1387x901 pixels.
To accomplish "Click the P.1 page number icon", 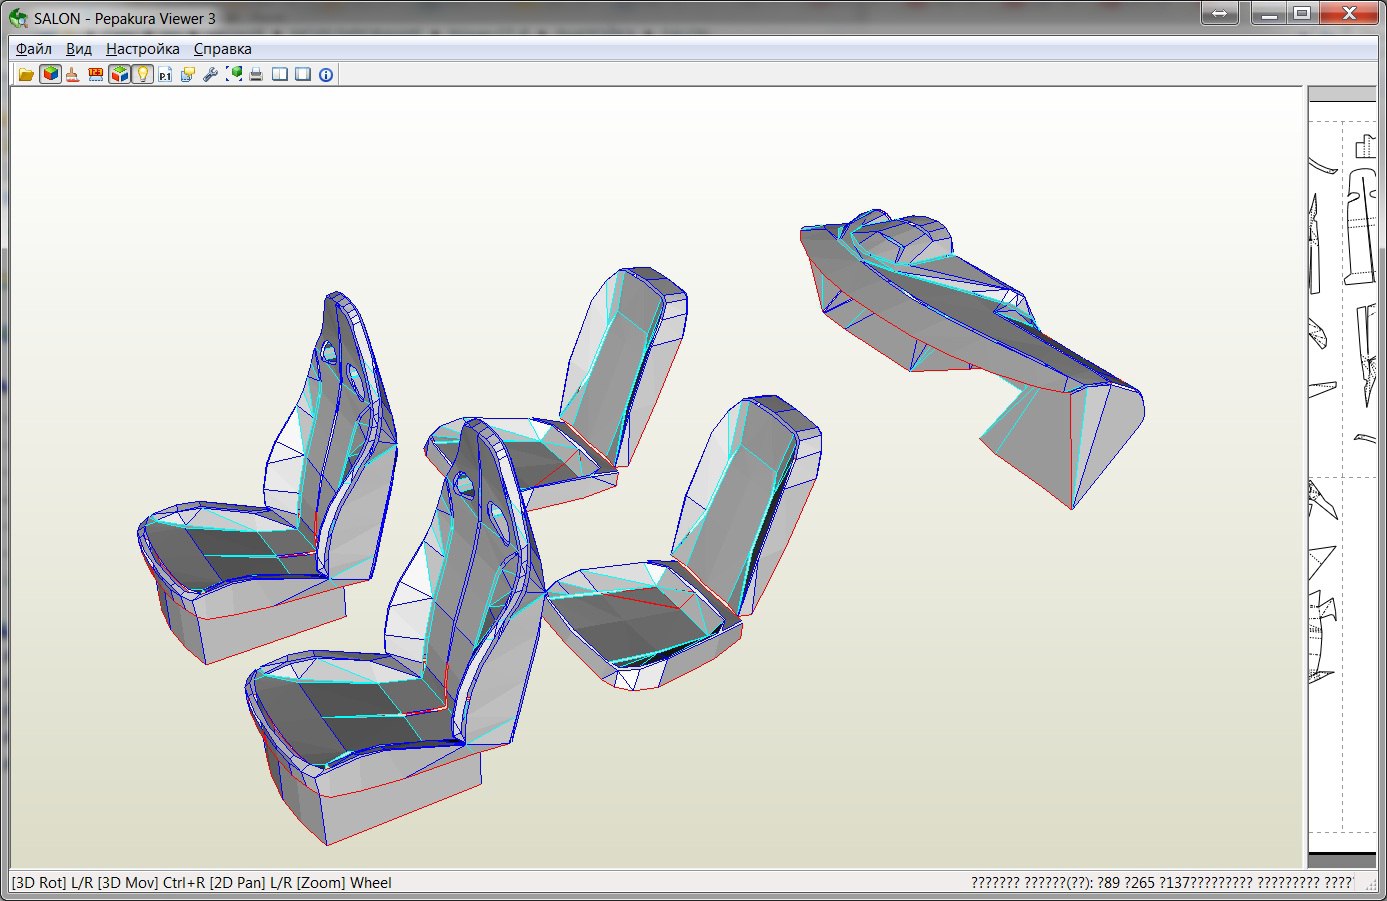I will 165,75.
